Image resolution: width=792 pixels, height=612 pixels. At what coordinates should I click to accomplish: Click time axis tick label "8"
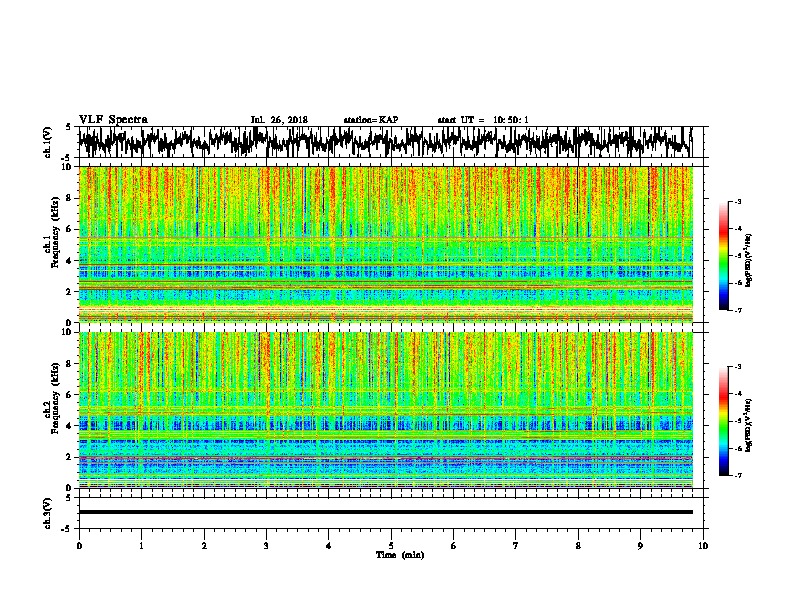pos(578,546)
